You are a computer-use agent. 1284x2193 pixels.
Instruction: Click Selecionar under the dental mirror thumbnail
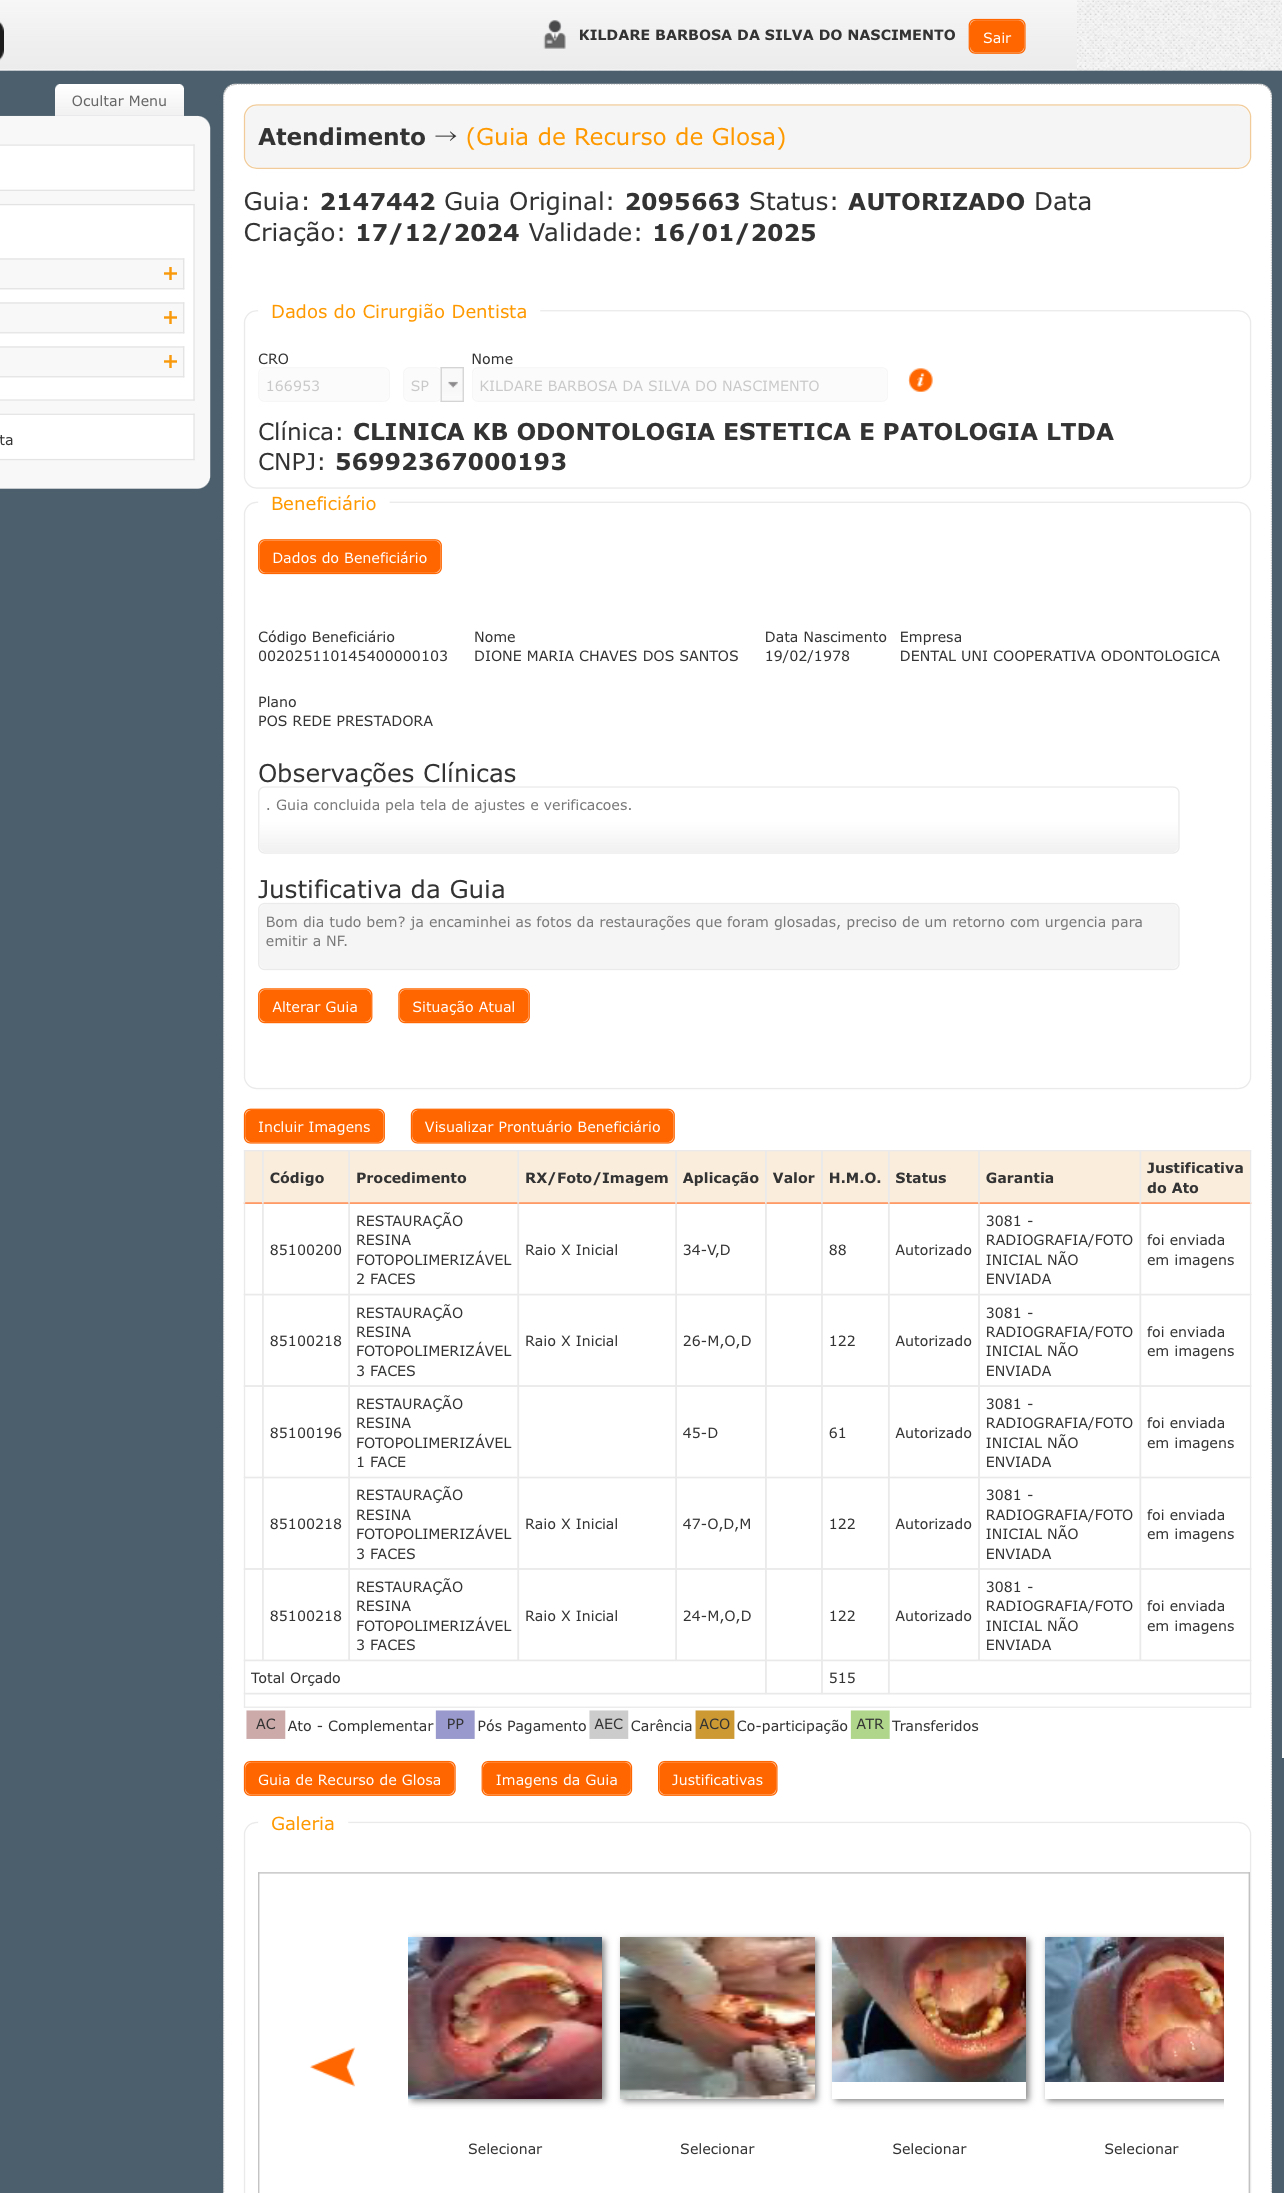pos(505,2149)
